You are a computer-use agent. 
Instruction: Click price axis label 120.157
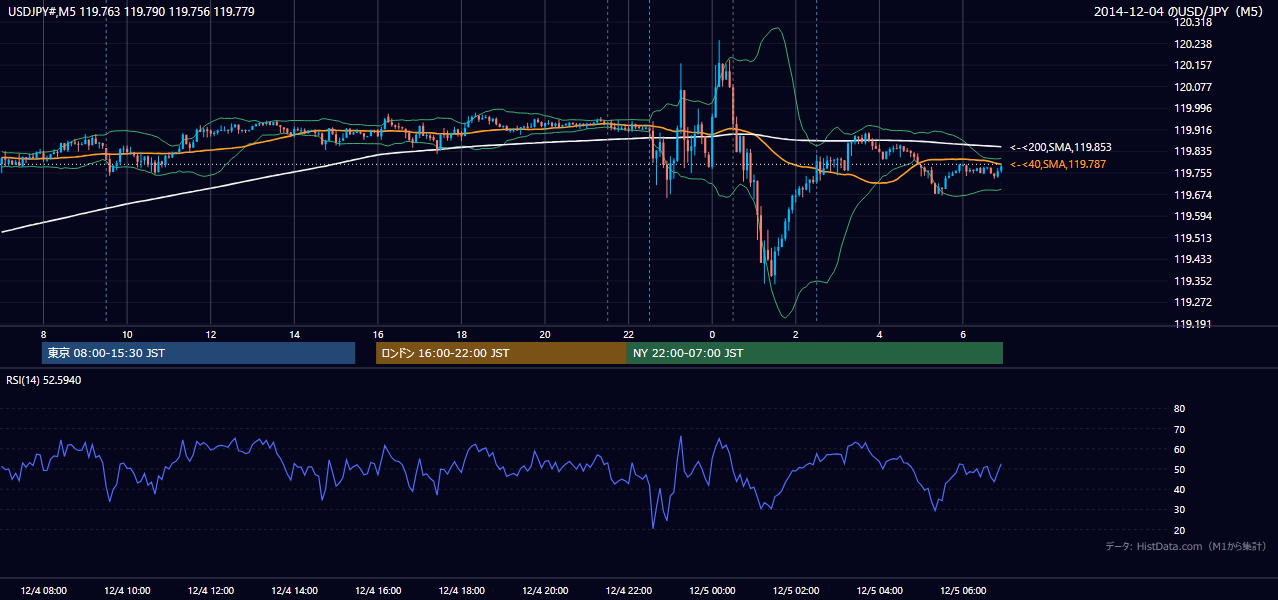click(1194, 66)
